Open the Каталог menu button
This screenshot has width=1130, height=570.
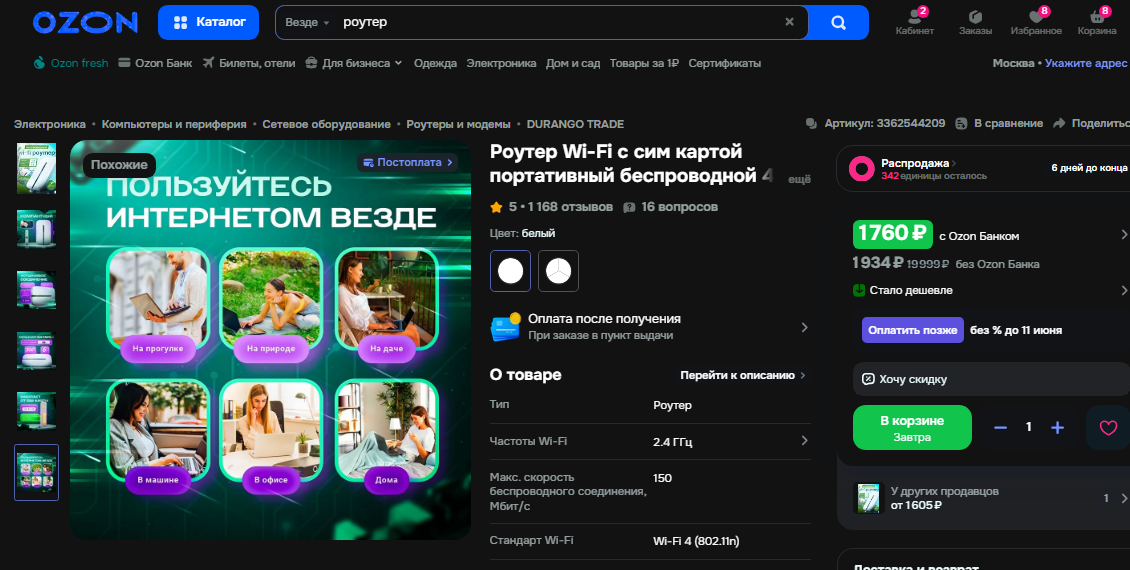pos(208,22)
